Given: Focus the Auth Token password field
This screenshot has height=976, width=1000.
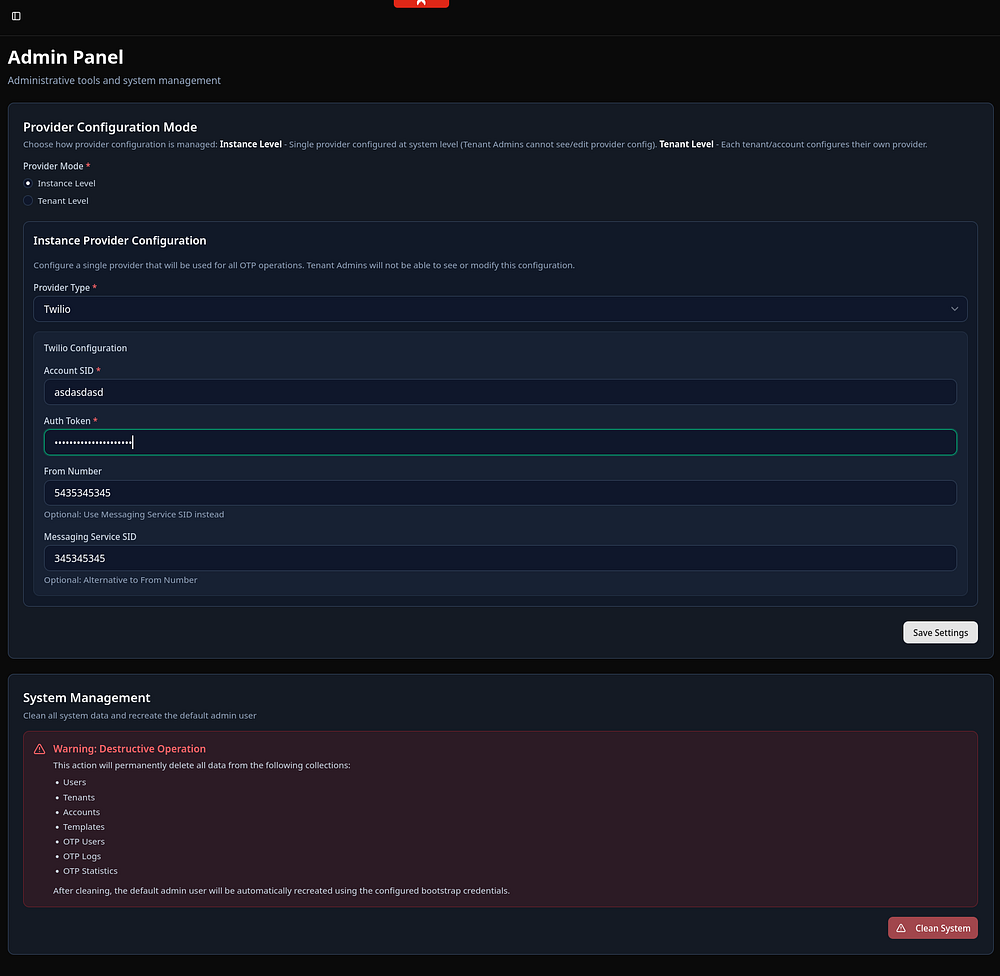Looking at the screenshot, I should click(500, 442).
